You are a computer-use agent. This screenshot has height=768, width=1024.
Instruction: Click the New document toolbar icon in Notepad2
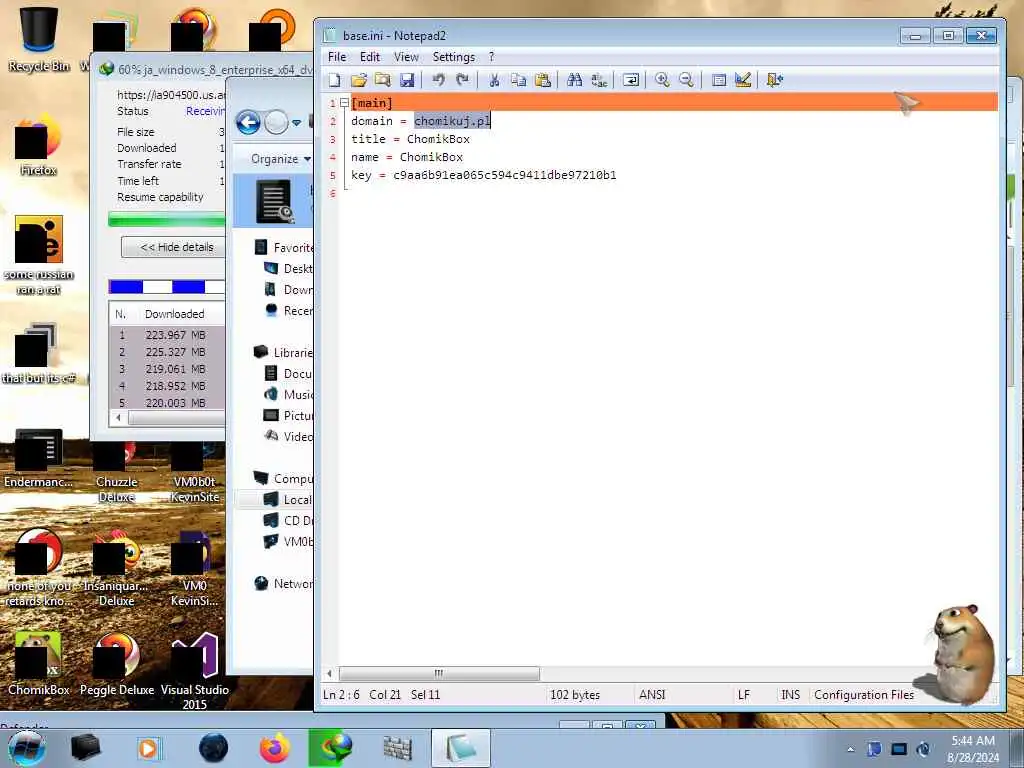(334, 80)
